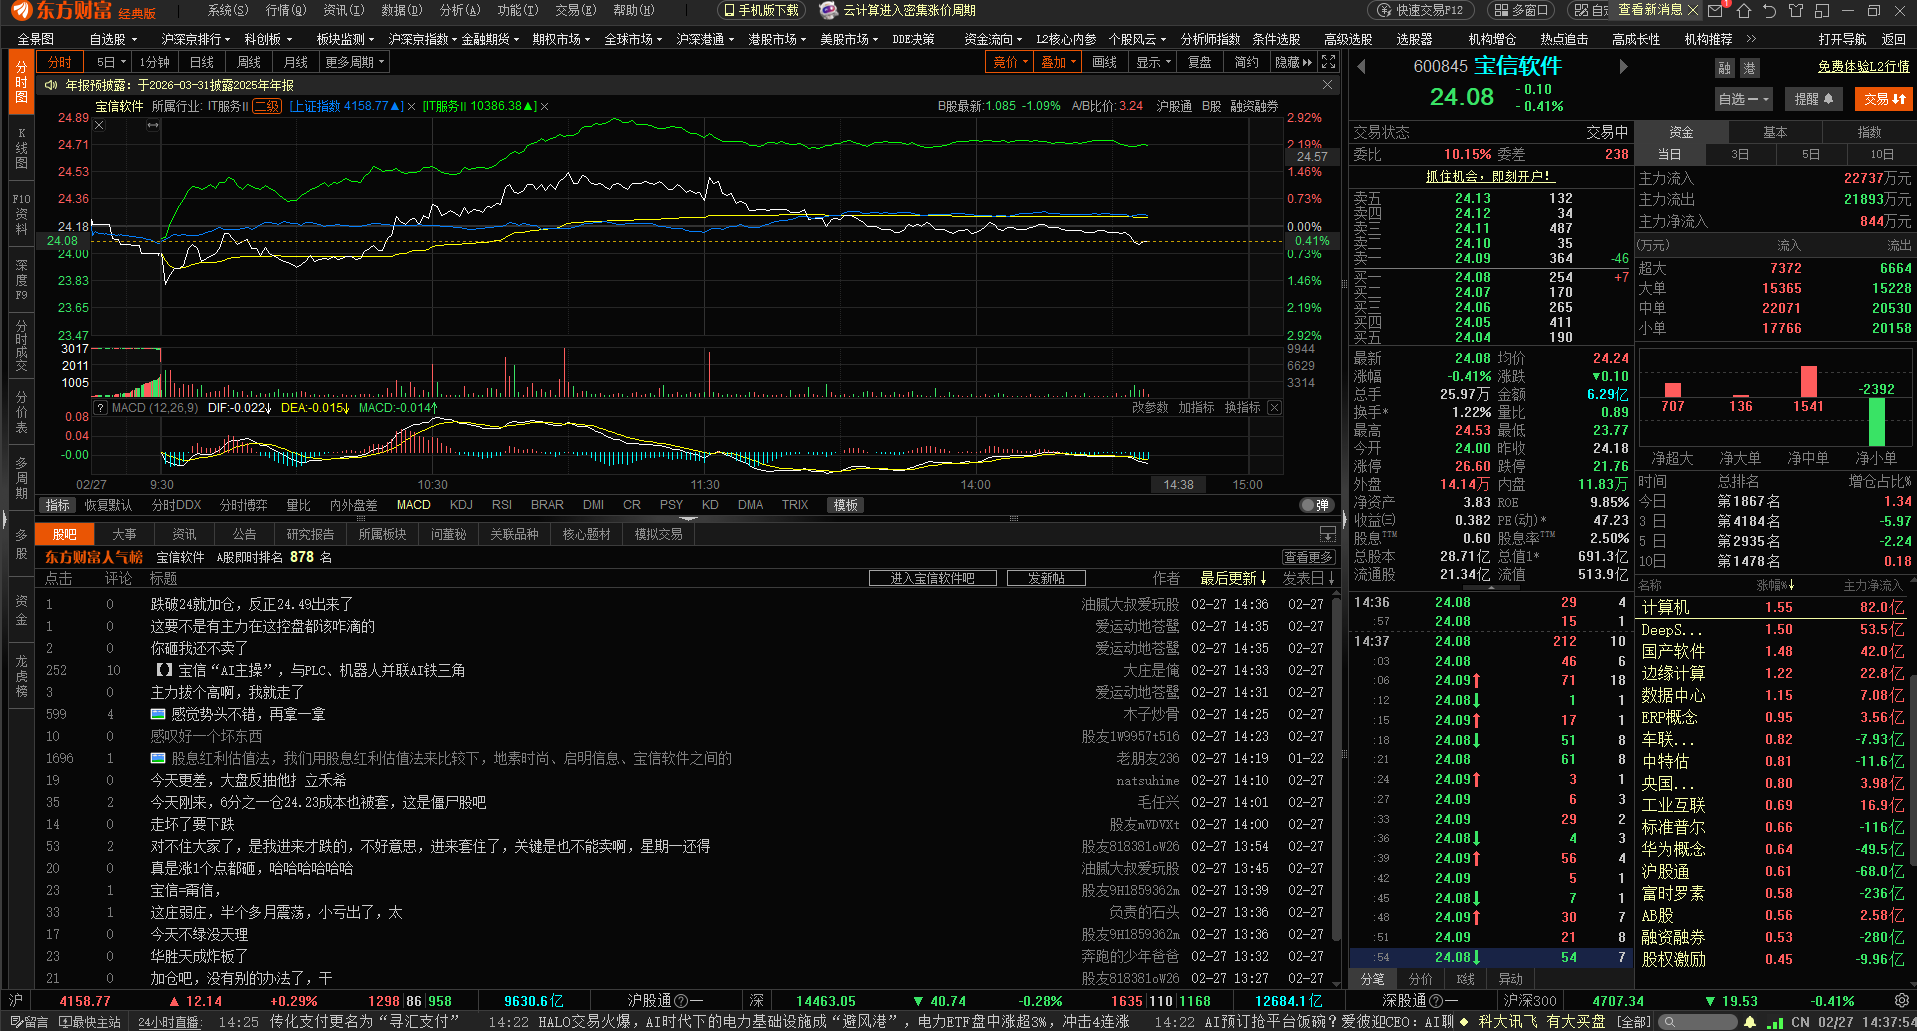Toggle 复盘 replay mode
The height and width of the screenshot is (1031, 1917).
point(1200,62)
